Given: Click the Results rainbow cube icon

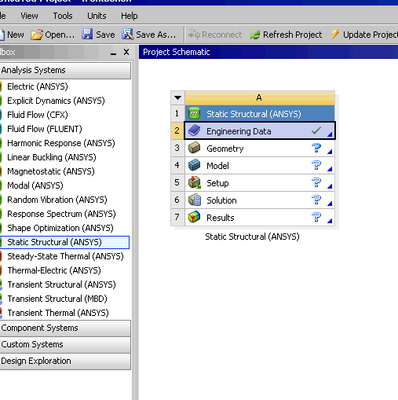Looking at the screenshot, I should click(194, 217).
